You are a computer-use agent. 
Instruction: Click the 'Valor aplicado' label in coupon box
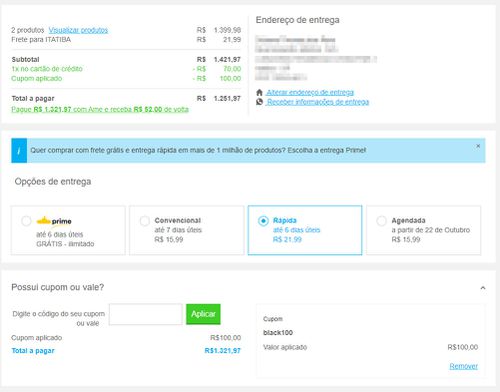(285, 347)
